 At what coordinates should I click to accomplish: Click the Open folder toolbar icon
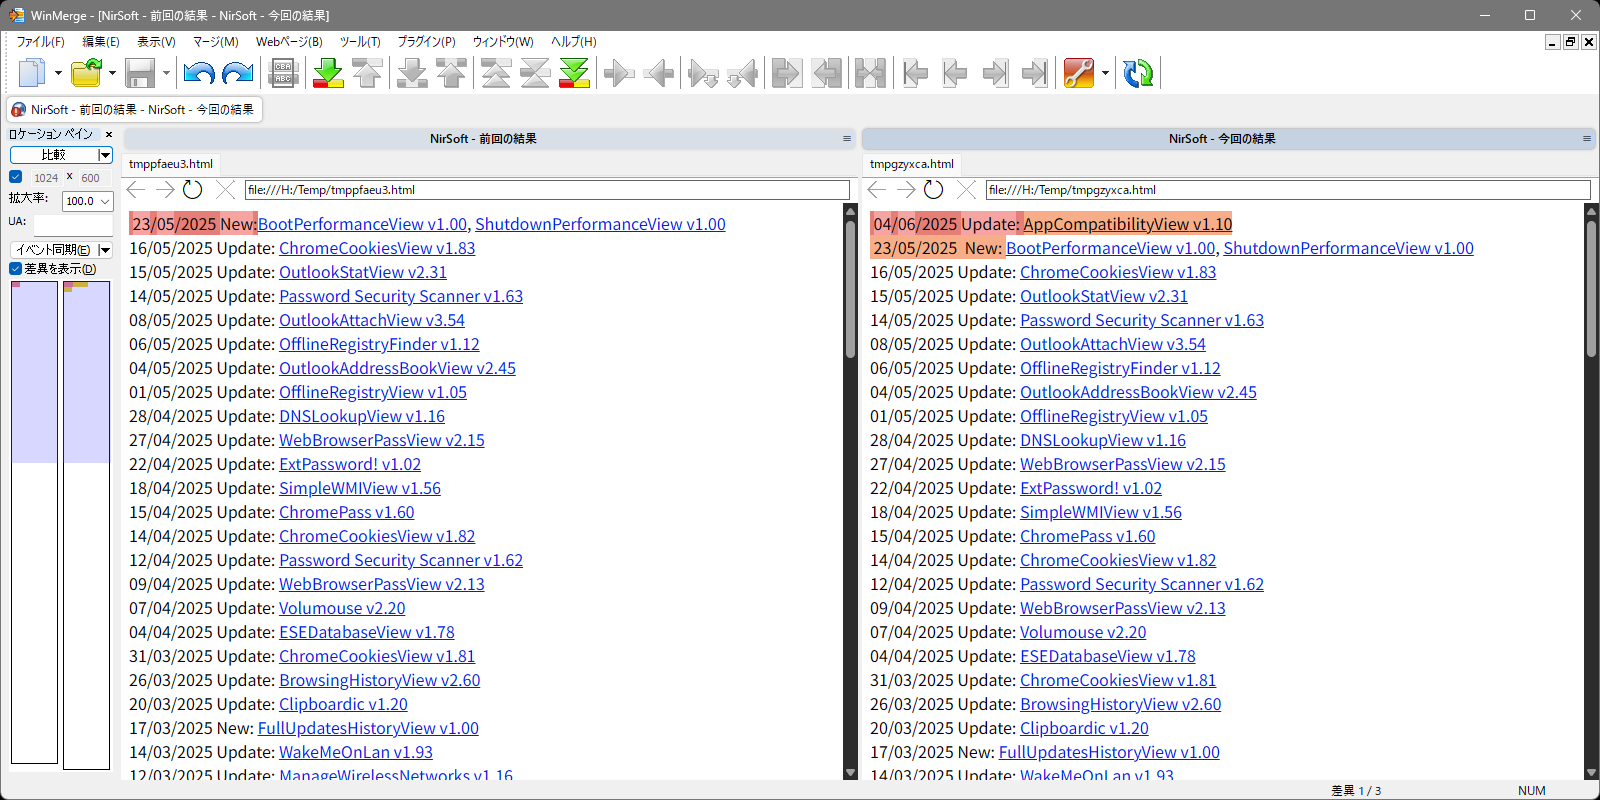coord(87,73)
